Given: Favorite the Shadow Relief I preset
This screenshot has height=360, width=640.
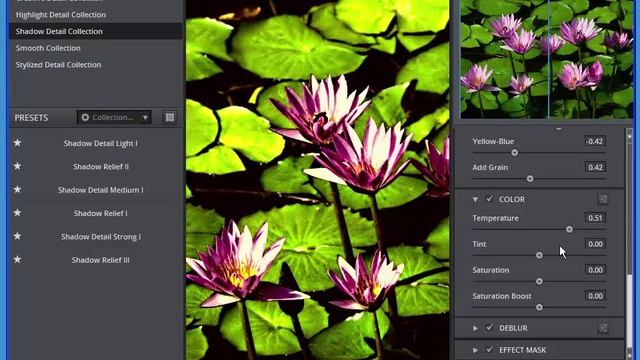Looking at the screenshot, I should click(18, 213).
